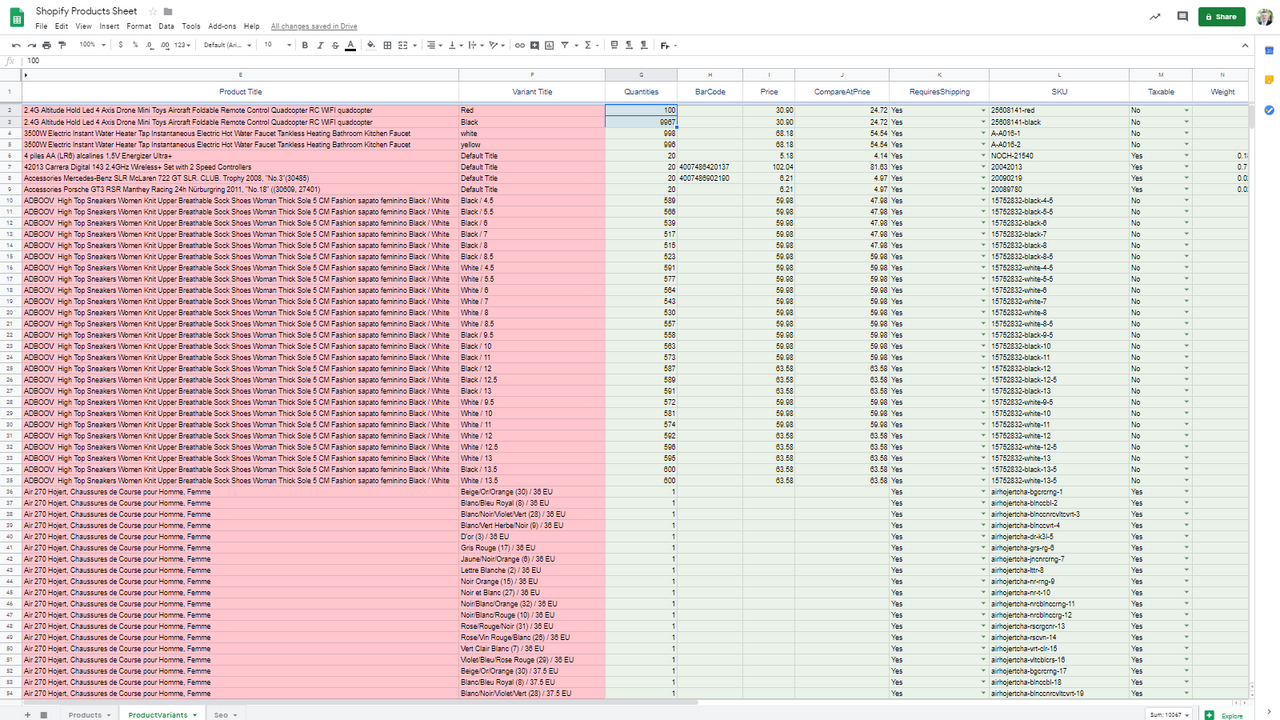Redo the last action
The width and height of the screenshot is (1280, 720).
pos(31,45)
